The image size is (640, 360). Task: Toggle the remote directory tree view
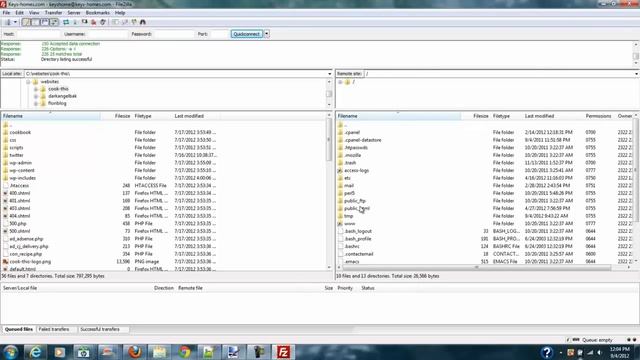tap(45, 22)
